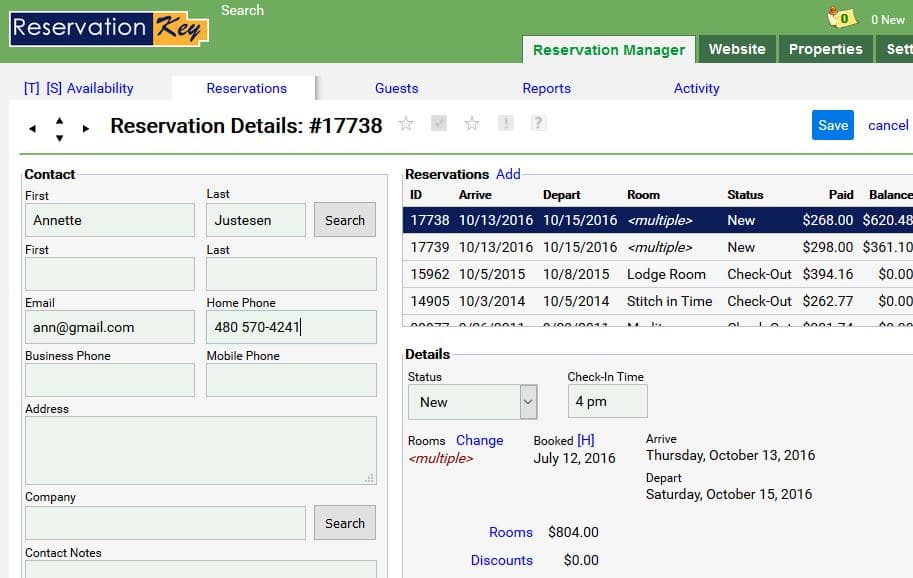Toggle the checkmark flag in the header
Screen dimensions: 913x578
tap(438, 123)
